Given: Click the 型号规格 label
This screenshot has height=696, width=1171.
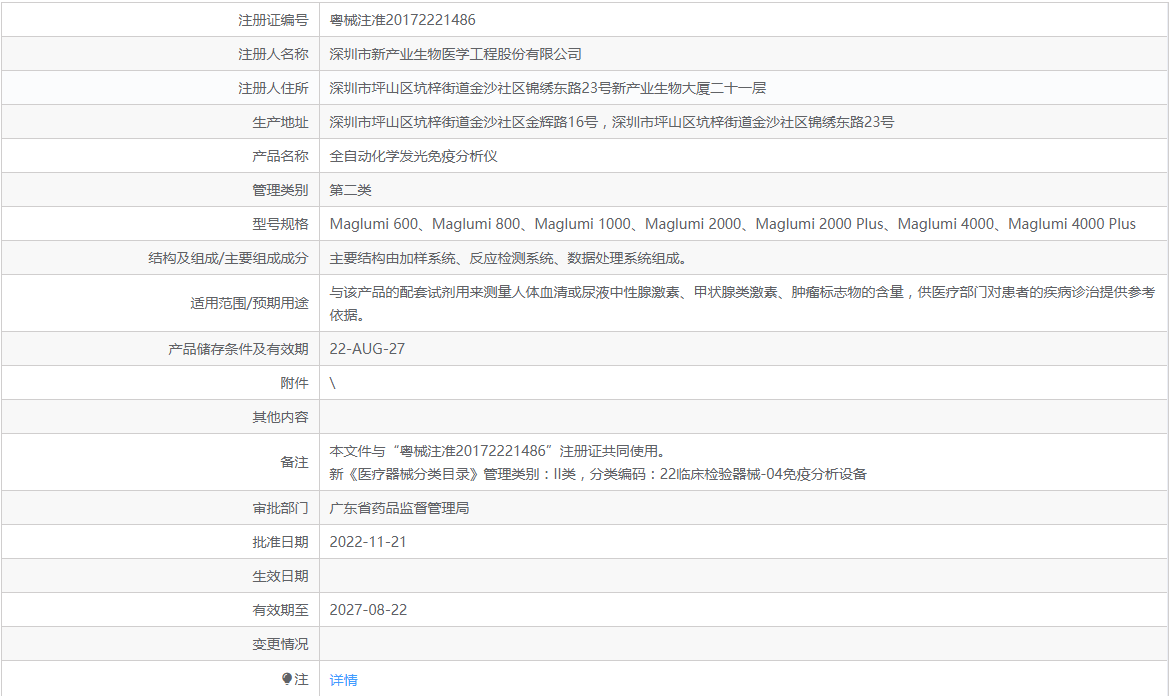Looking at the screenshot, I should pos(280,224).
